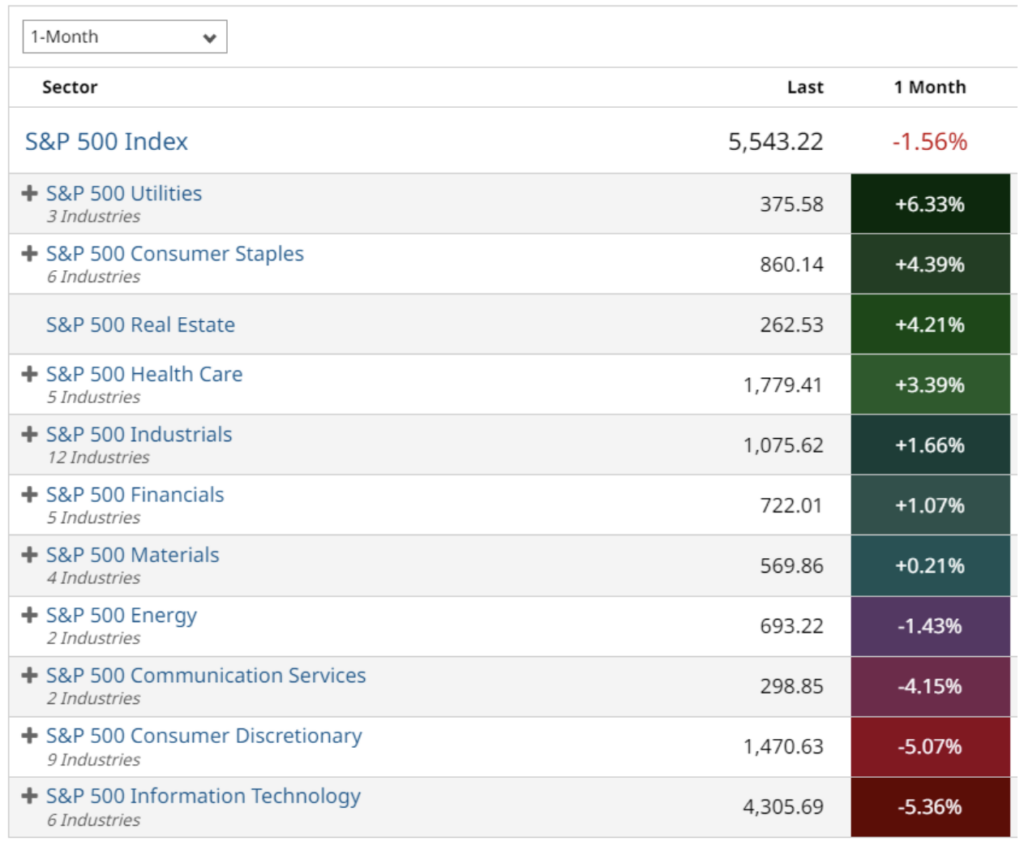Open the S&P 500 Energy link
The height and width of the screenshot is (846, 1024).
(x=121, y=615)
